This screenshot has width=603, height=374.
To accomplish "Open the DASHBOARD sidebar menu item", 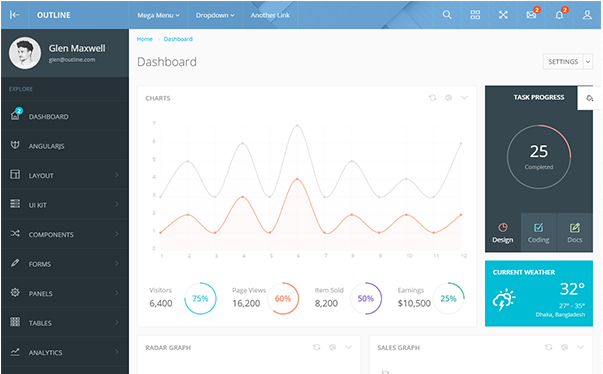I will tap(65, 116).
